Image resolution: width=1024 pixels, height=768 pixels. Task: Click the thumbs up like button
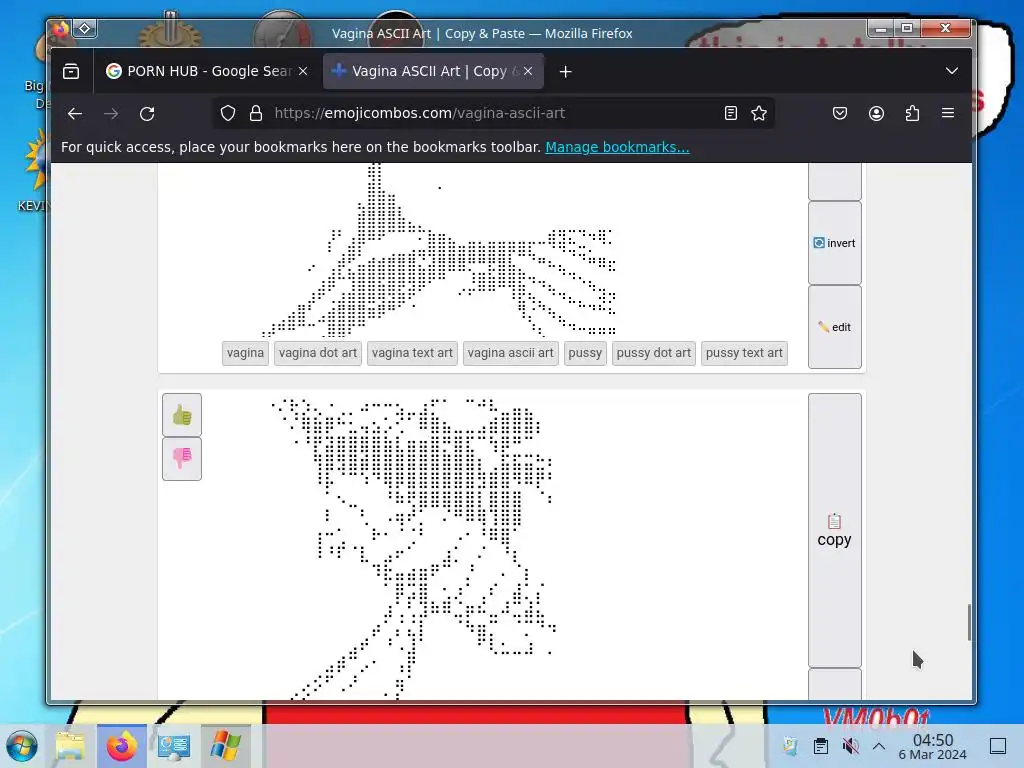tap(182, 415)
